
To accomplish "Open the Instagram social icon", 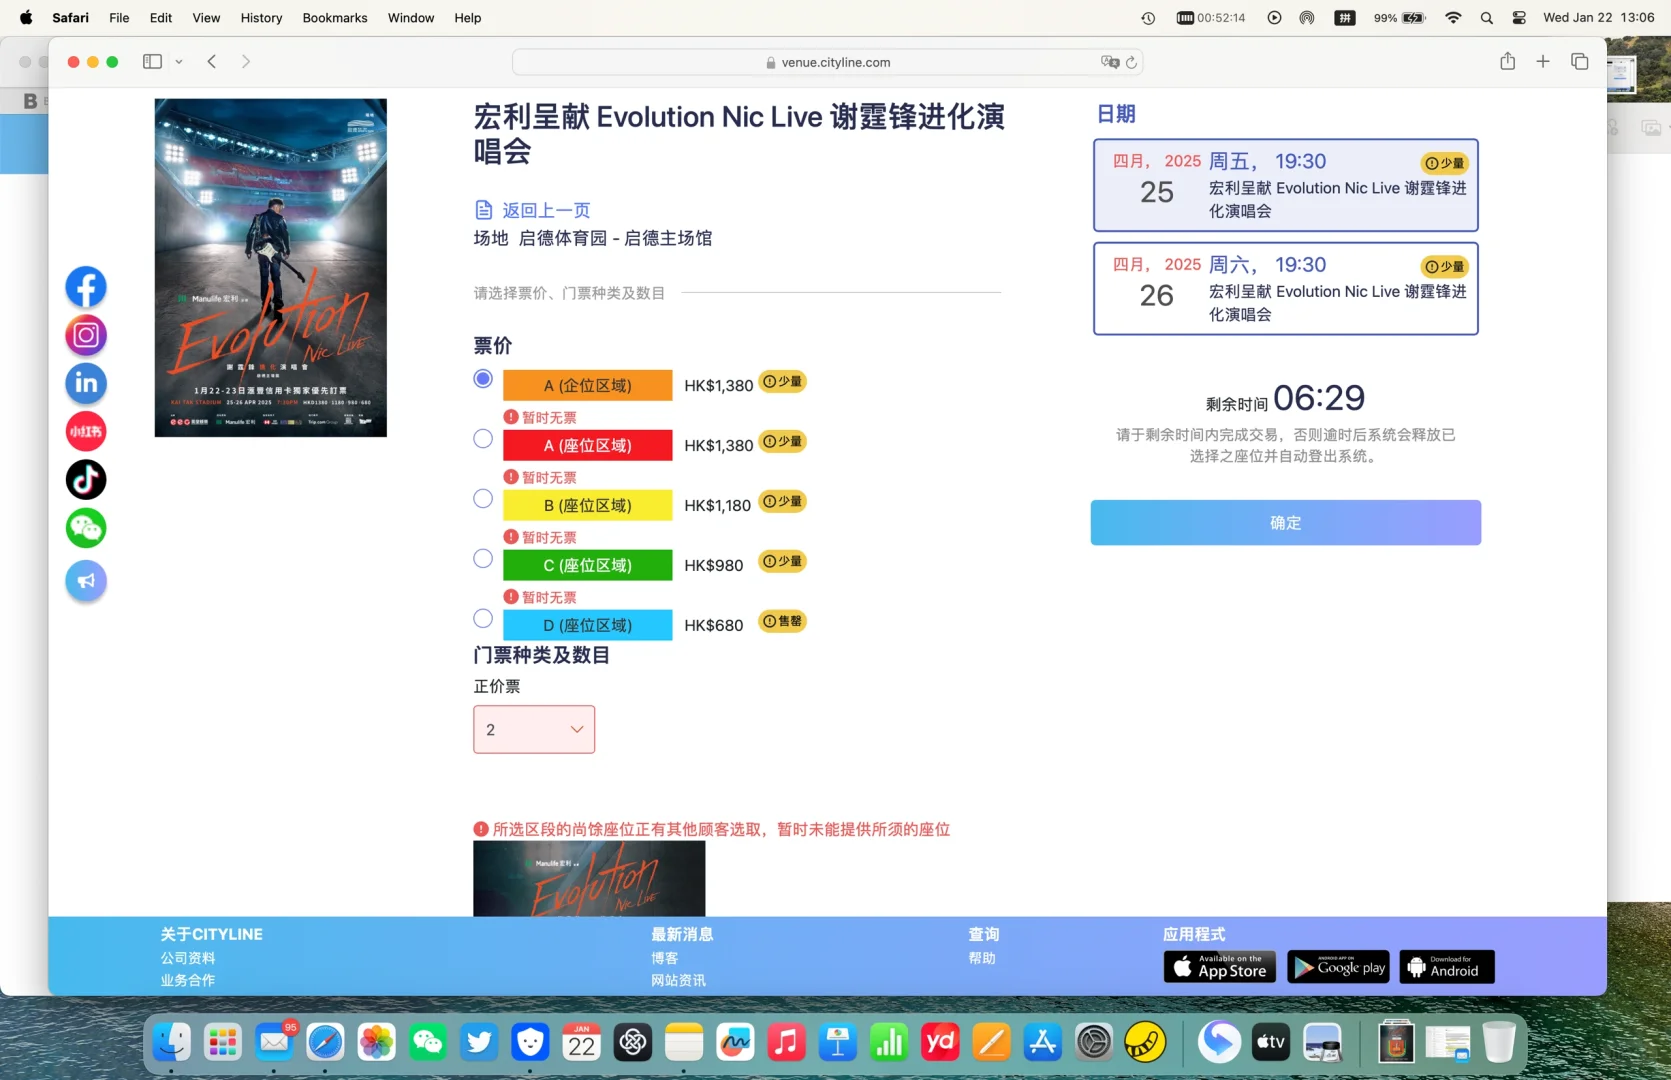I will click(x=86, y=335).
